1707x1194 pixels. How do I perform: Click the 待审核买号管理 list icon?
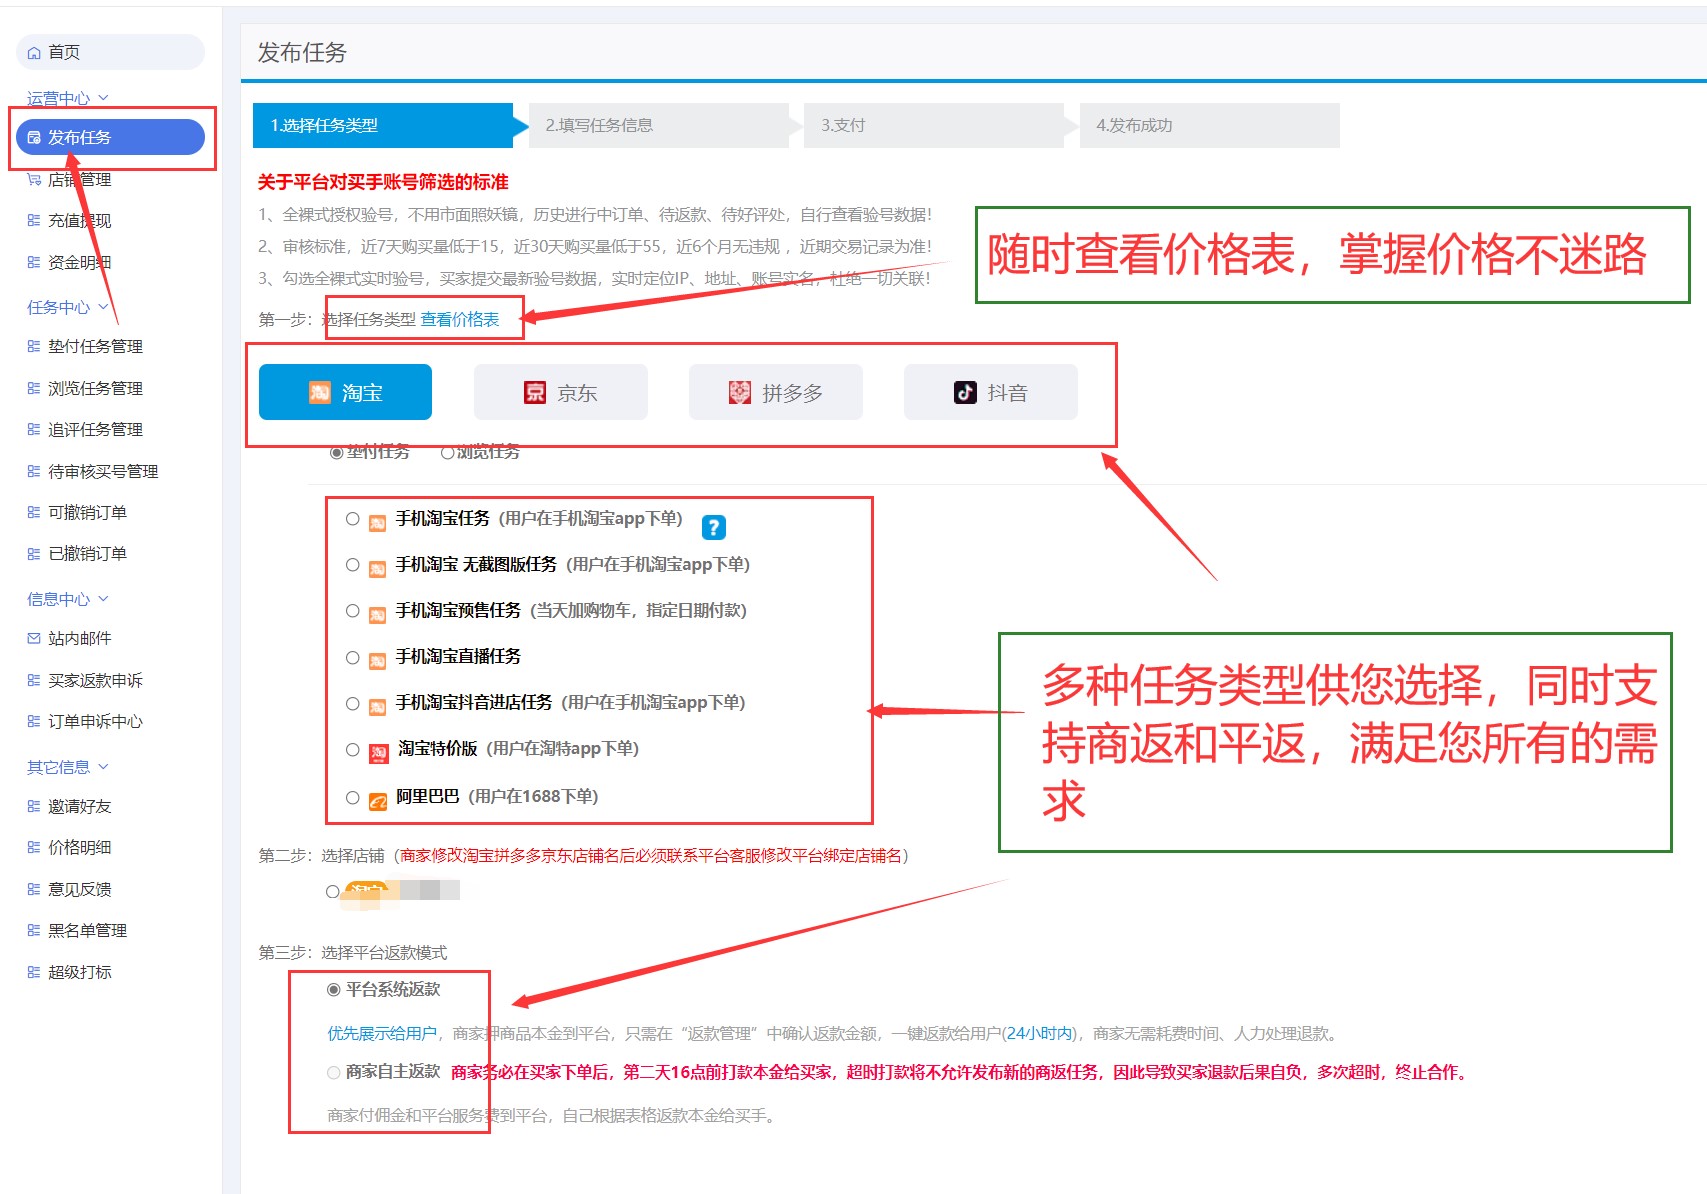tap(34, 471)
